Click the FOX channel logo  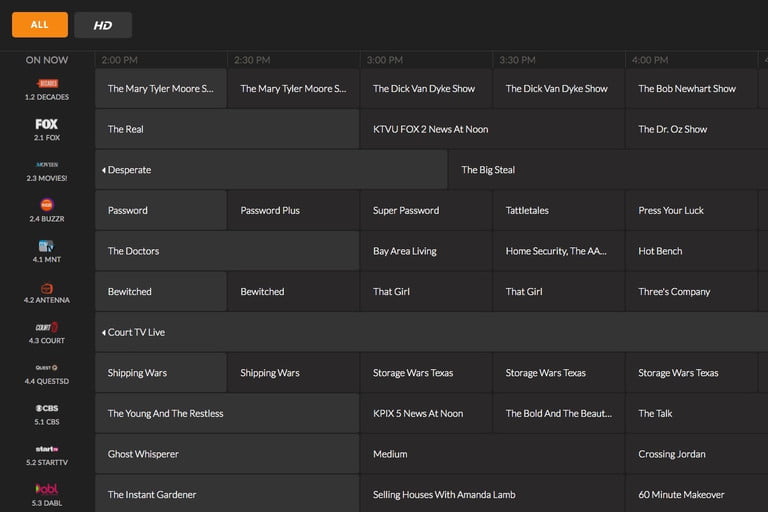(x=47, y=125)
